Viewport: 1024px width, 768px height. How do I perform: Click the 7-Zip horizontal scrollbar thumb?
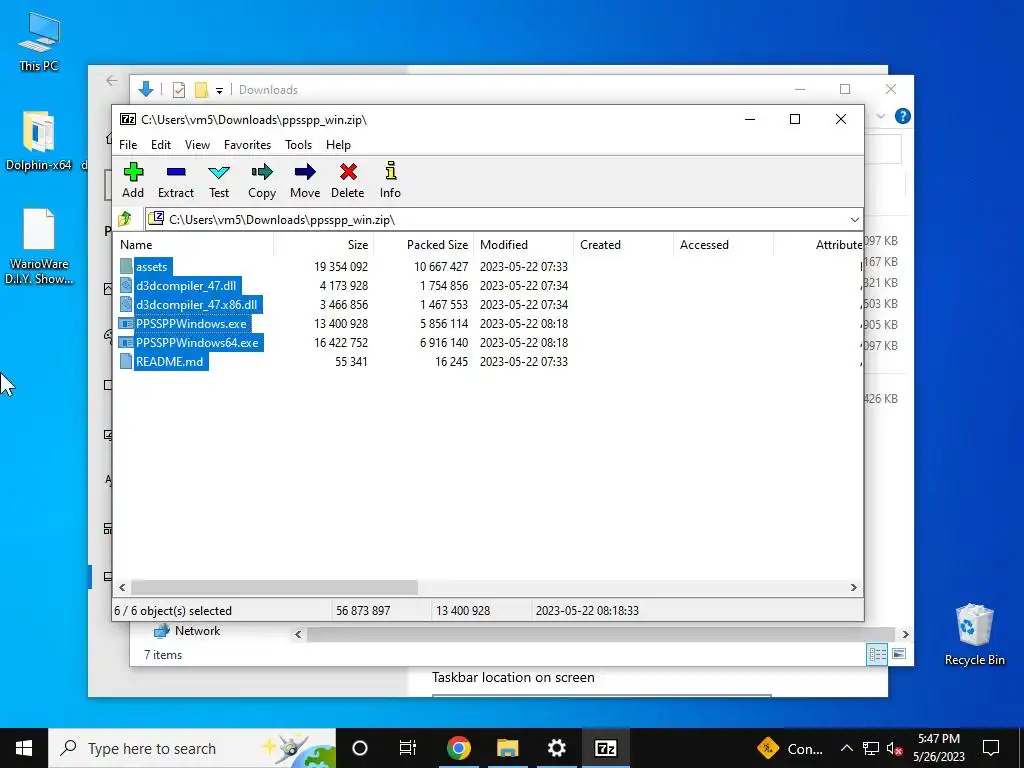point(274,587)
